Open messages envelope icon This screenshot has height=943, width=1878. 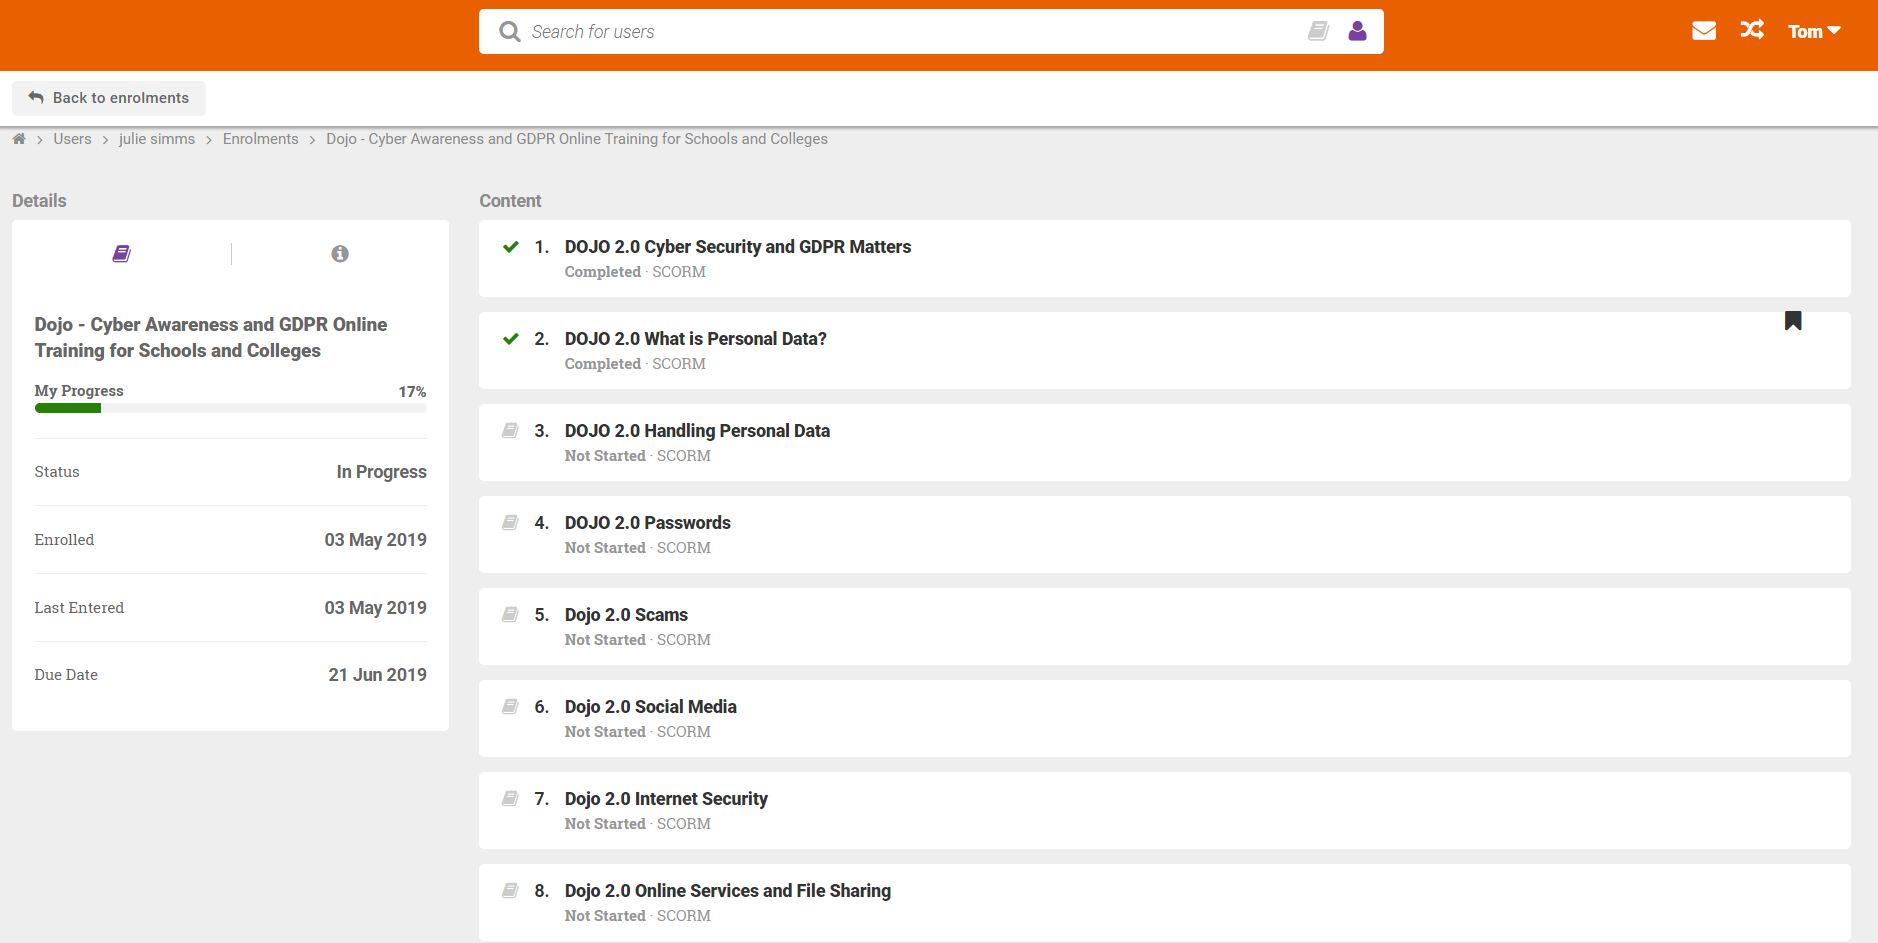[x=1704, y=31]
